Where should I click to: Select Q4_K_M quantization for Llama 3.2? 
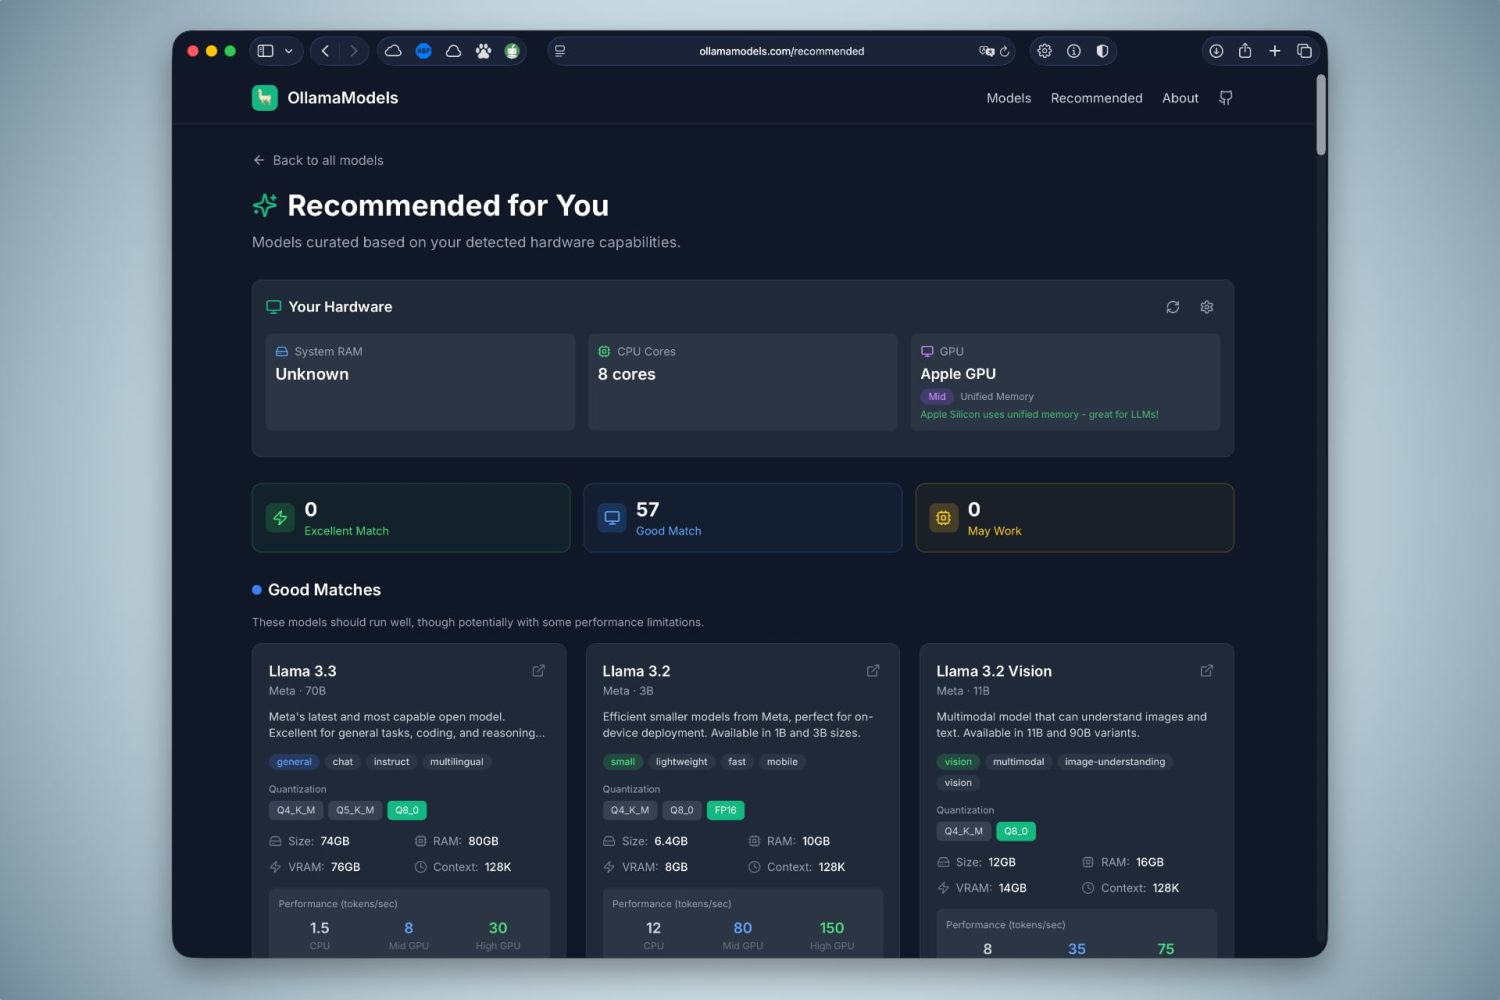pos(630,810)
